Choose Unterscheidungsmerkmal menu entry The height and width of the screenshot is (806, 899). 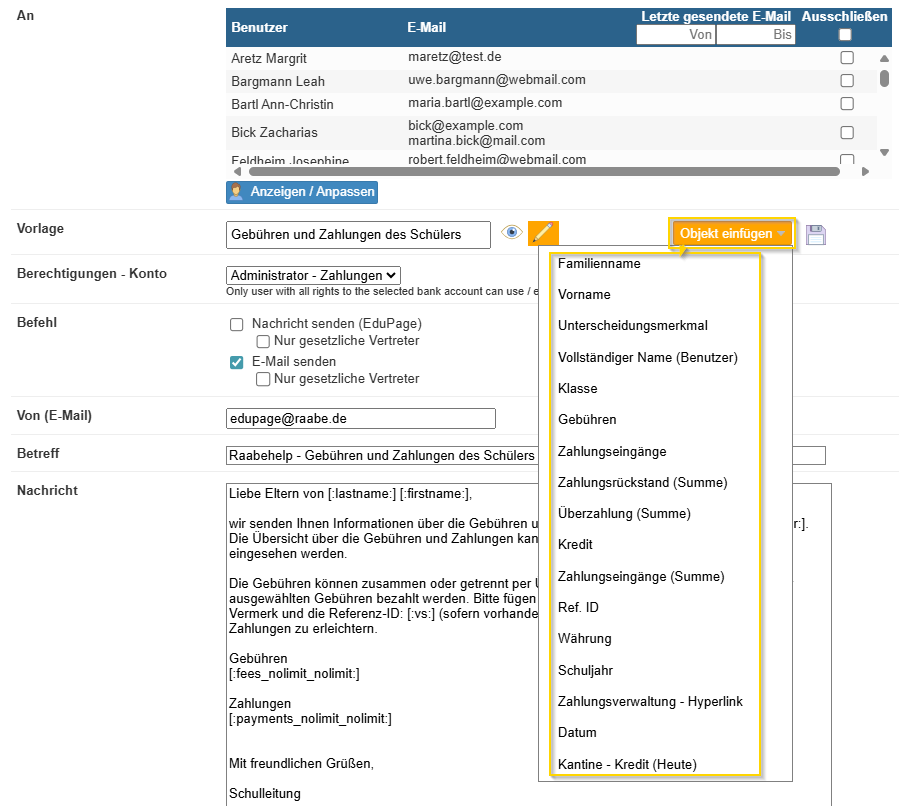pos(632,326)
